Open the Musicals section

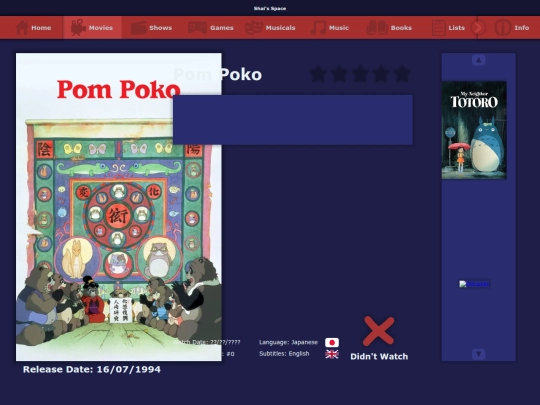click(270, 28)
